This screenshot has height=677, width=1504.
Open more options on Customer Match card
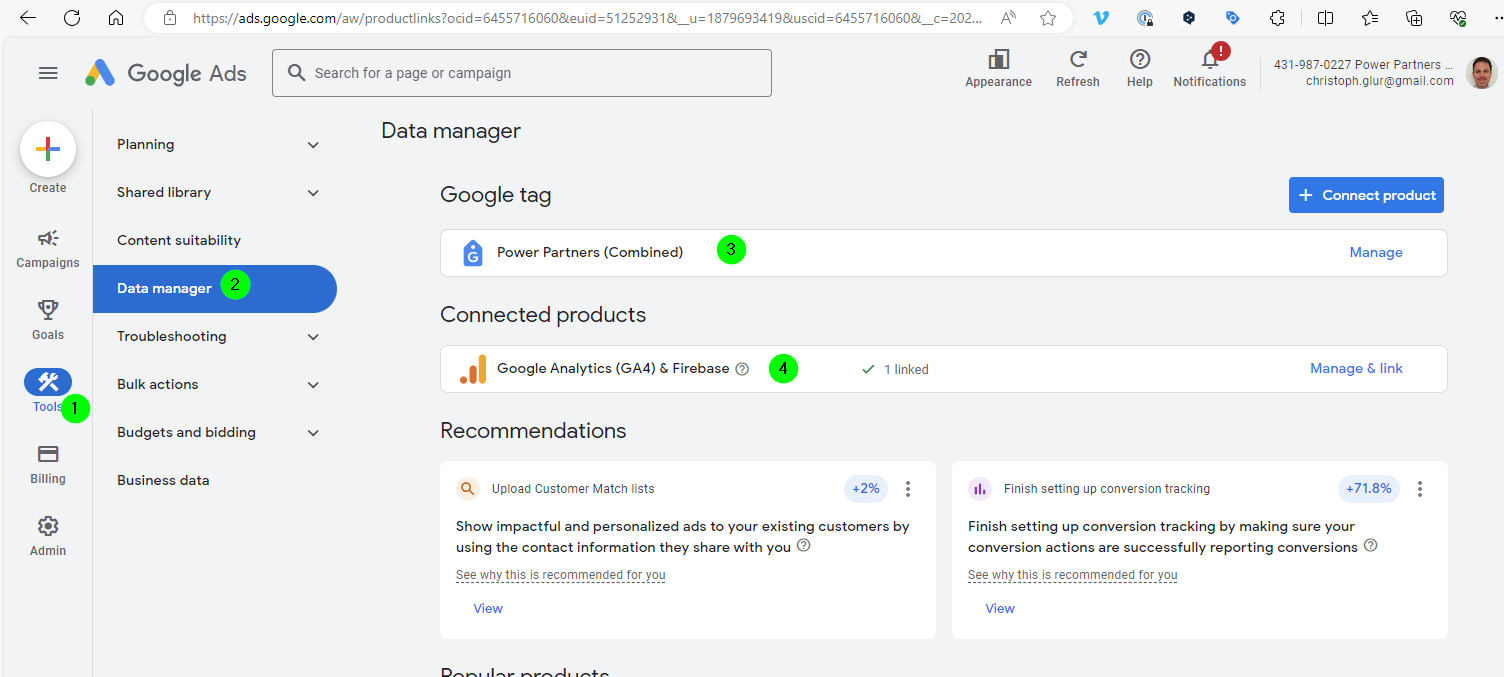908,489
